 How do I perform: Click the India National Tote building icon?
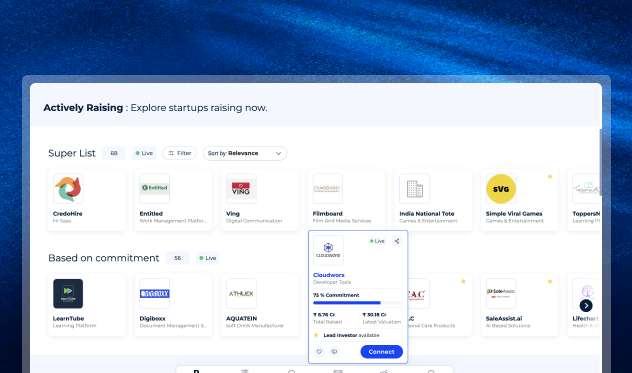pyautogui.click(x=414, y=189)
